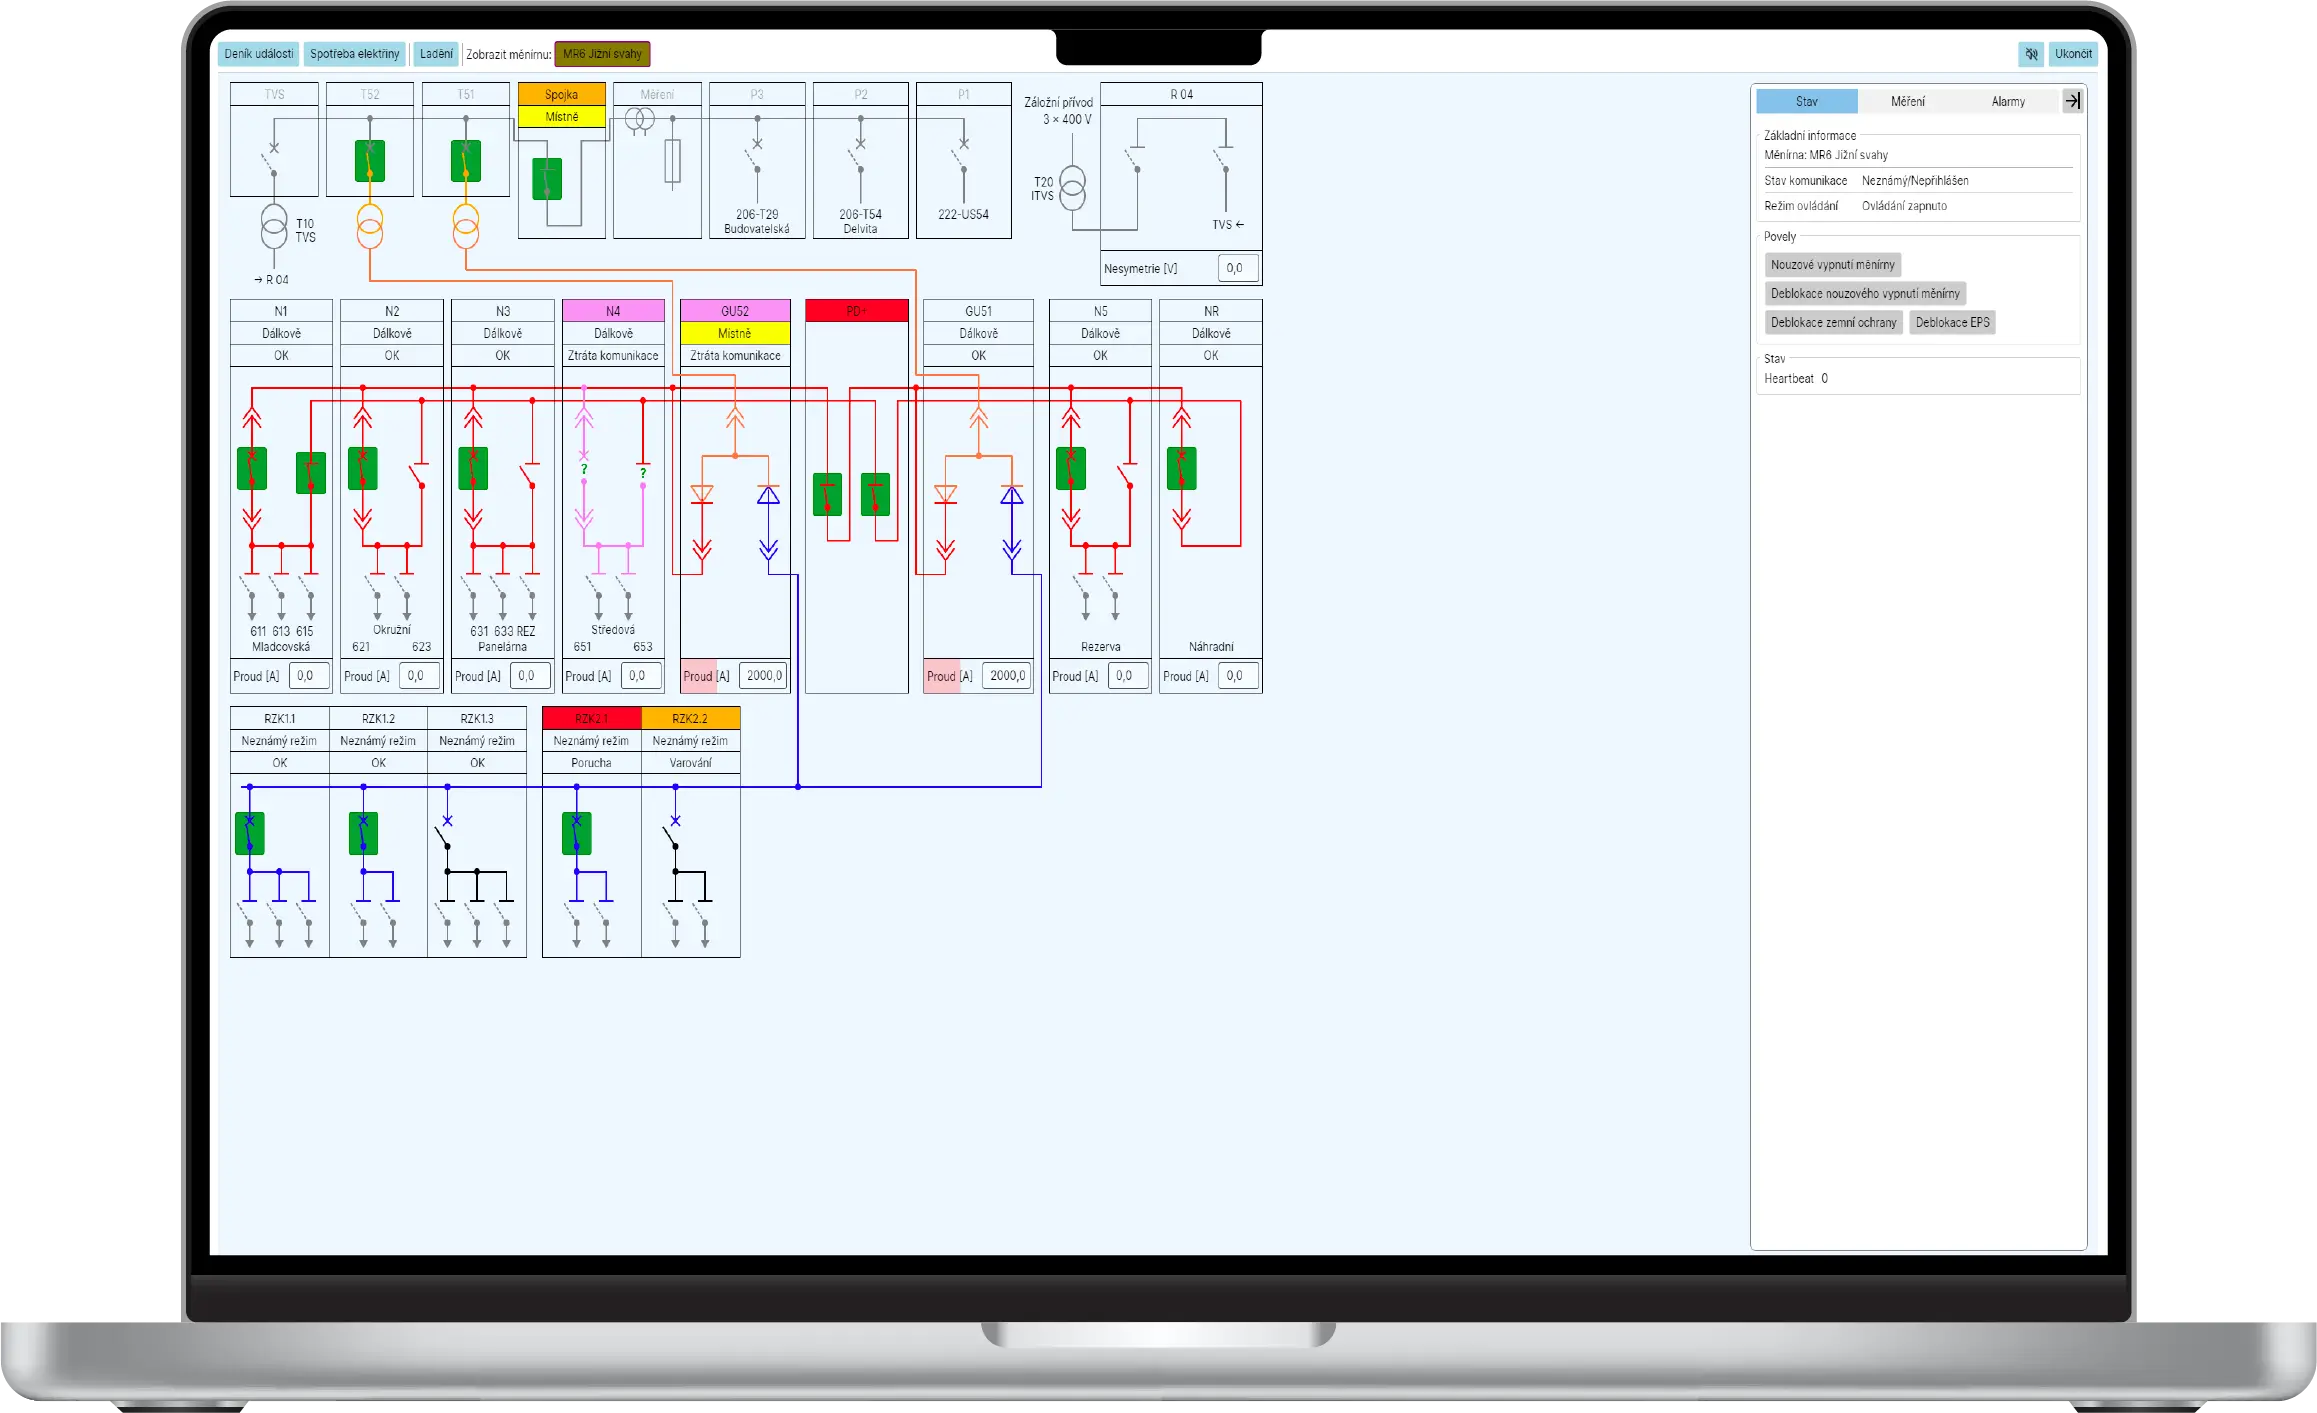Click the yellow 'Místně' label under GU52

(735, 333)
